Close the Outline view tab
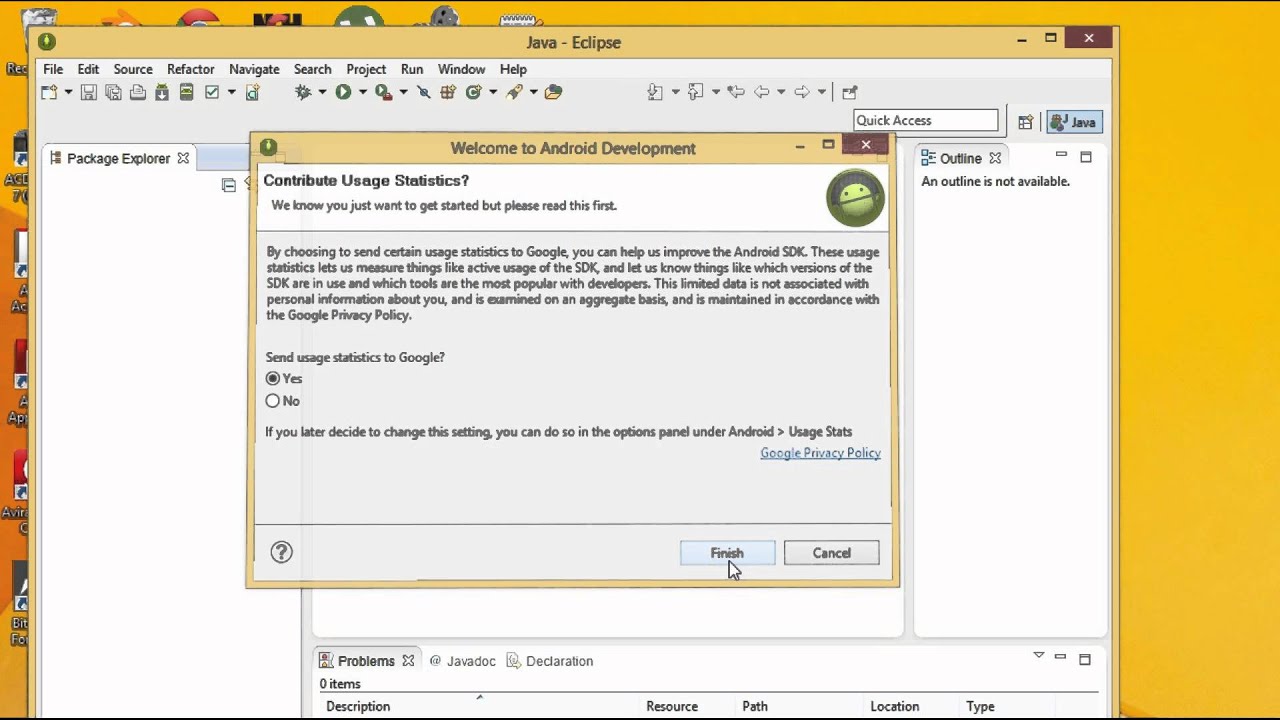This screenshot has height=720, width=1280. click(995, 158)
